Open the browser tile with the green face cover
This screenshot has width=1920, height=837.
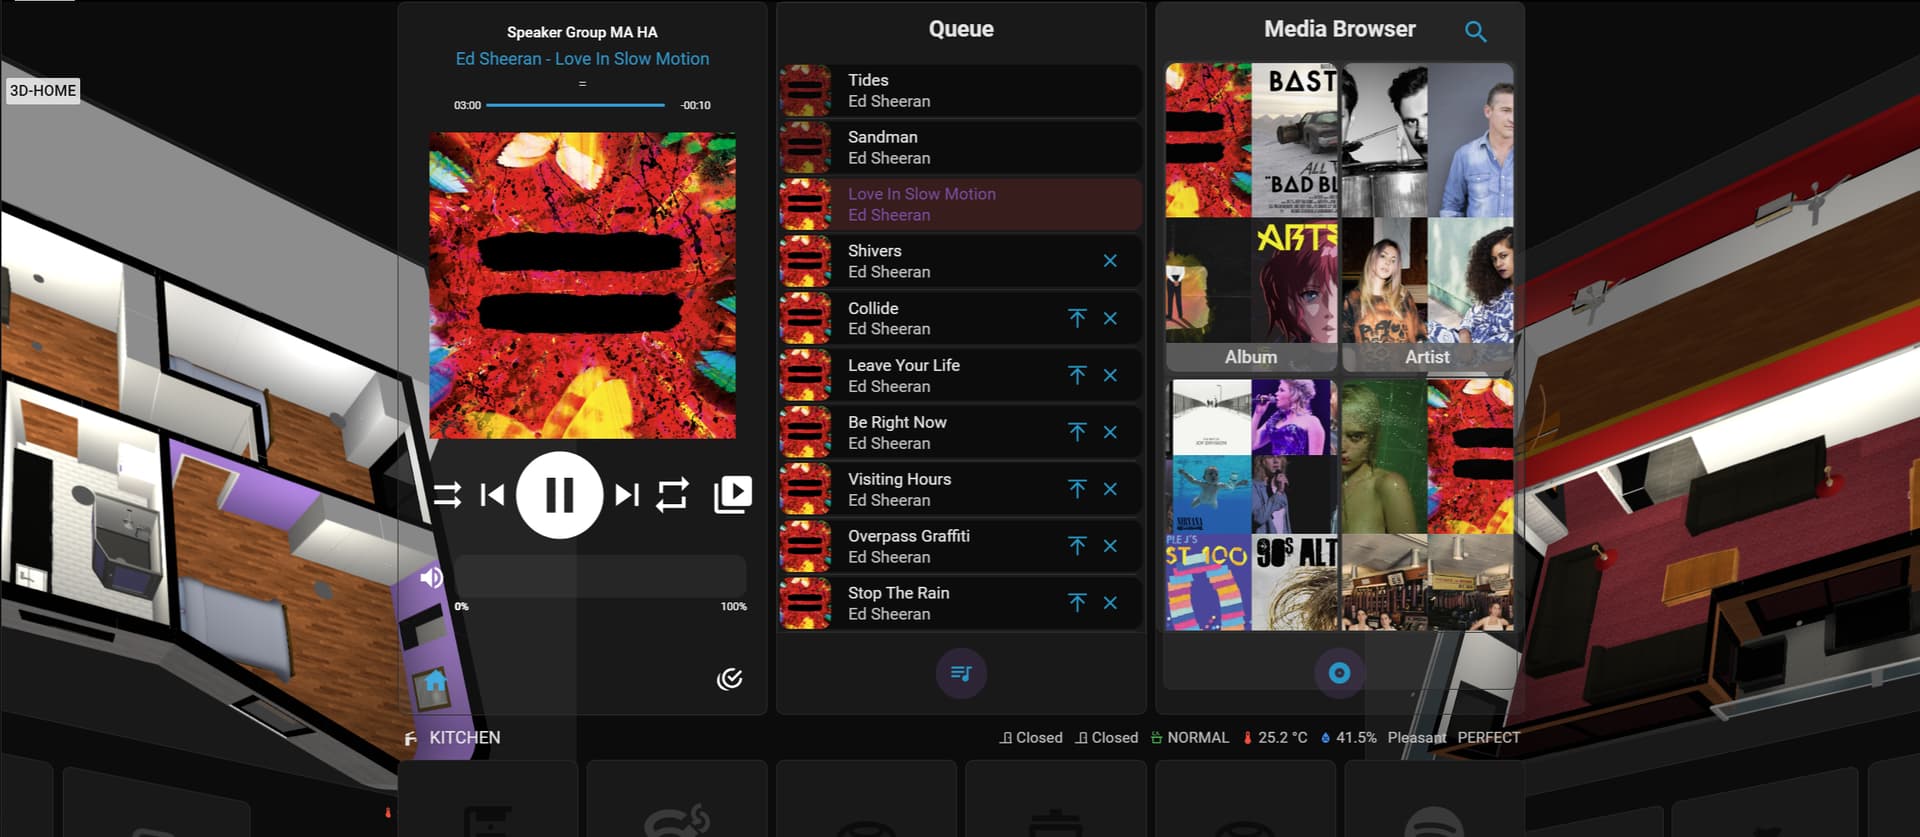click(x=1427, y=505)
